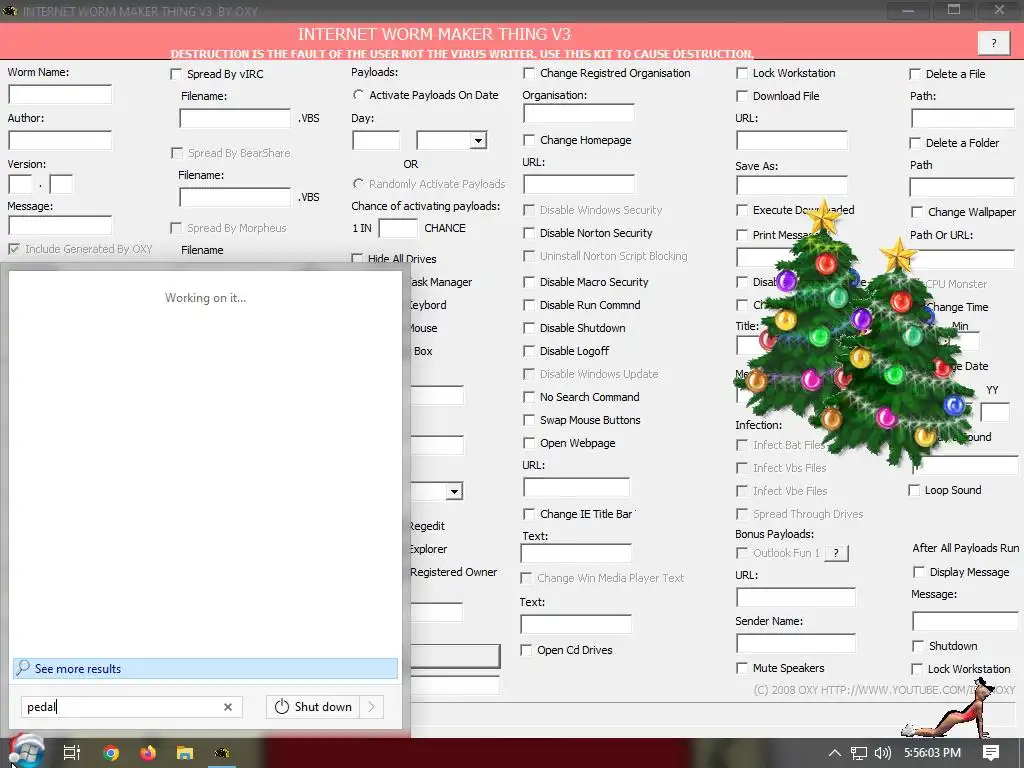
Task: Click the See more results magnifier
Action: click(x=23, y=668)
